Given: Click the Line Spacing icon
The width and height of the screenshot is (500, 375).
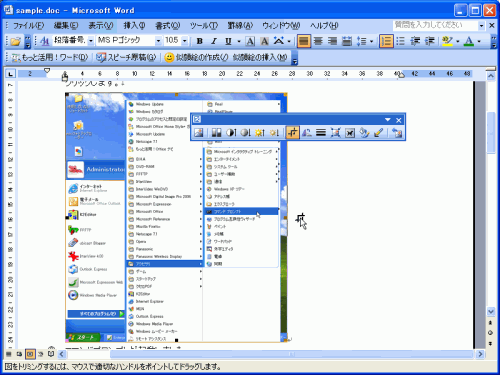Looking at the screenshot, I should coord(361,41).
